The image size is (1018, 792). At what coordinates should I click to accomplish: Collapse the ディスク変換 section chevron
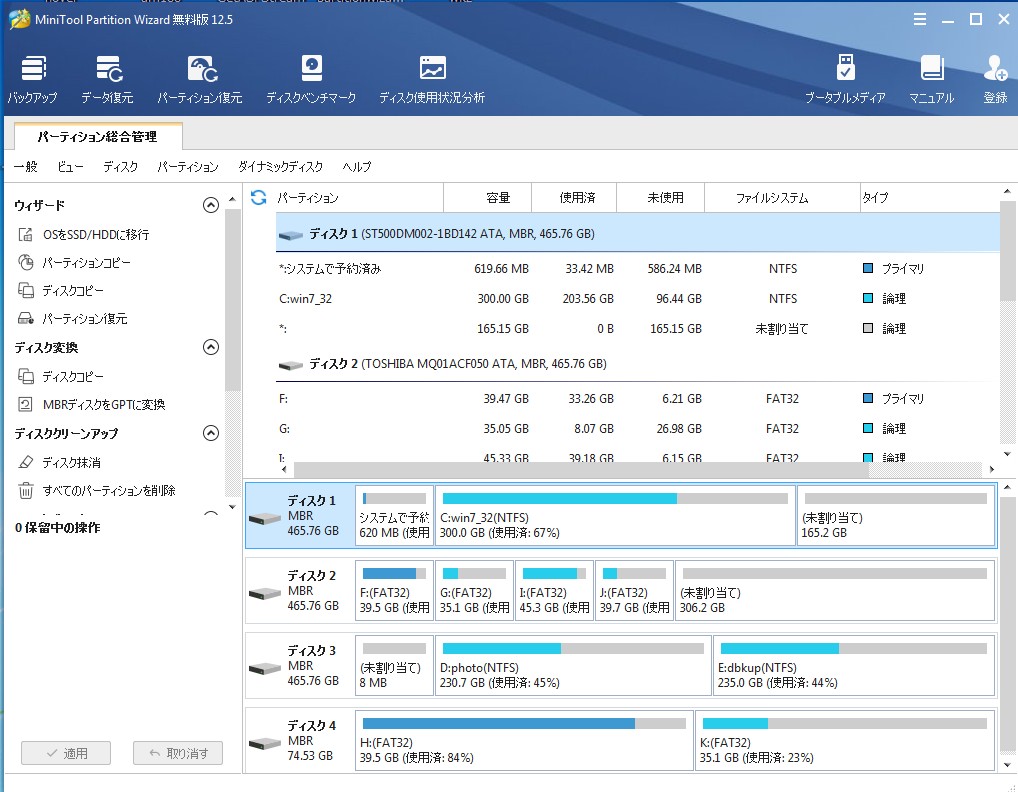(x=210, y=347)
